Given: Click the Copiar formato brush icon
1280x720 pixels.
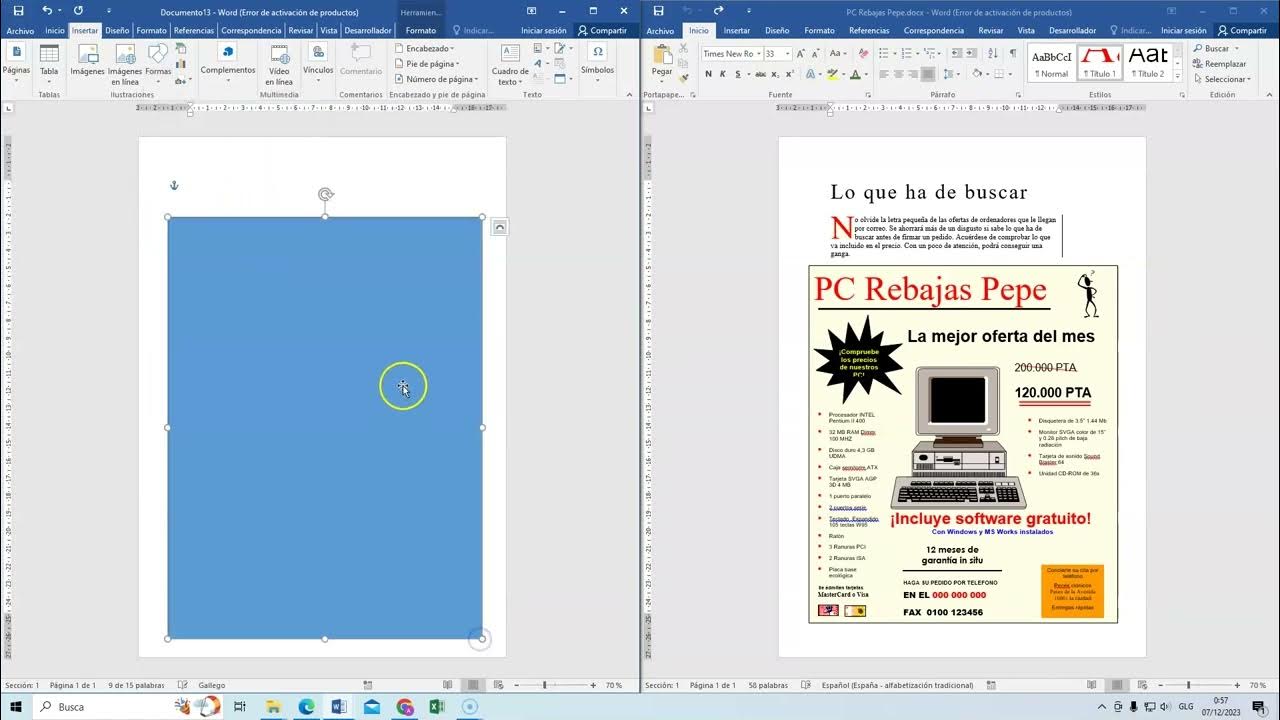Looking at the screenshot, I should (x=683, y=78).
